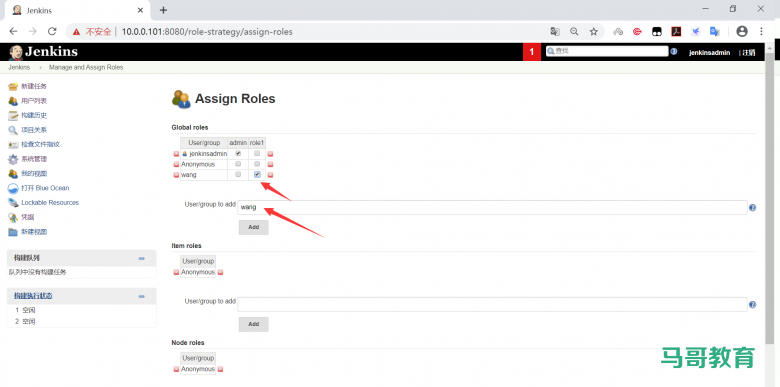This screenshot has width=780, height=387.
Task: Collapse the 构建执行状态 panel
Action: [x=142, y=296]
